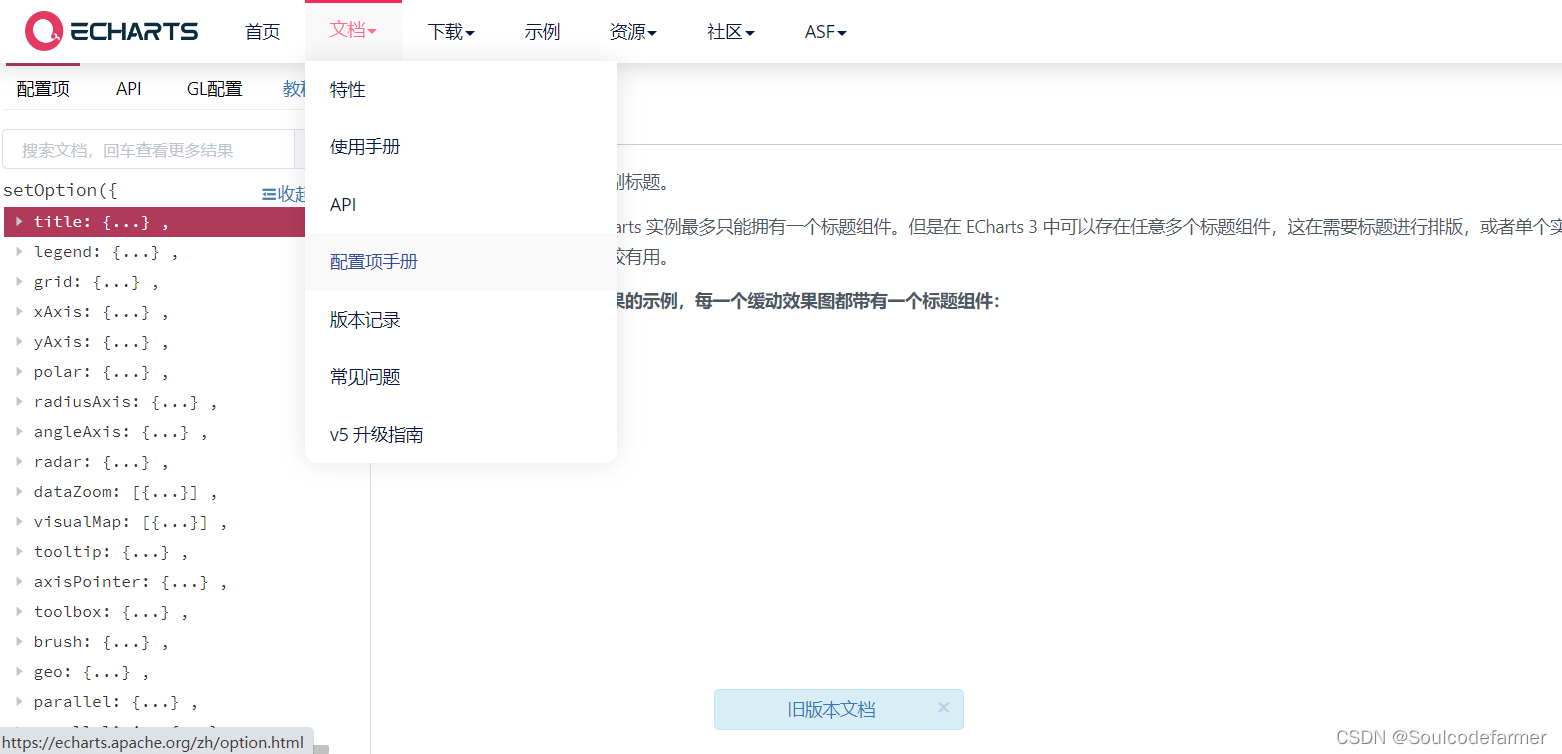This screenshot has width=1562, height=754.
Task: Expand the angleAxis option node
Action: [x=19, y=431]
